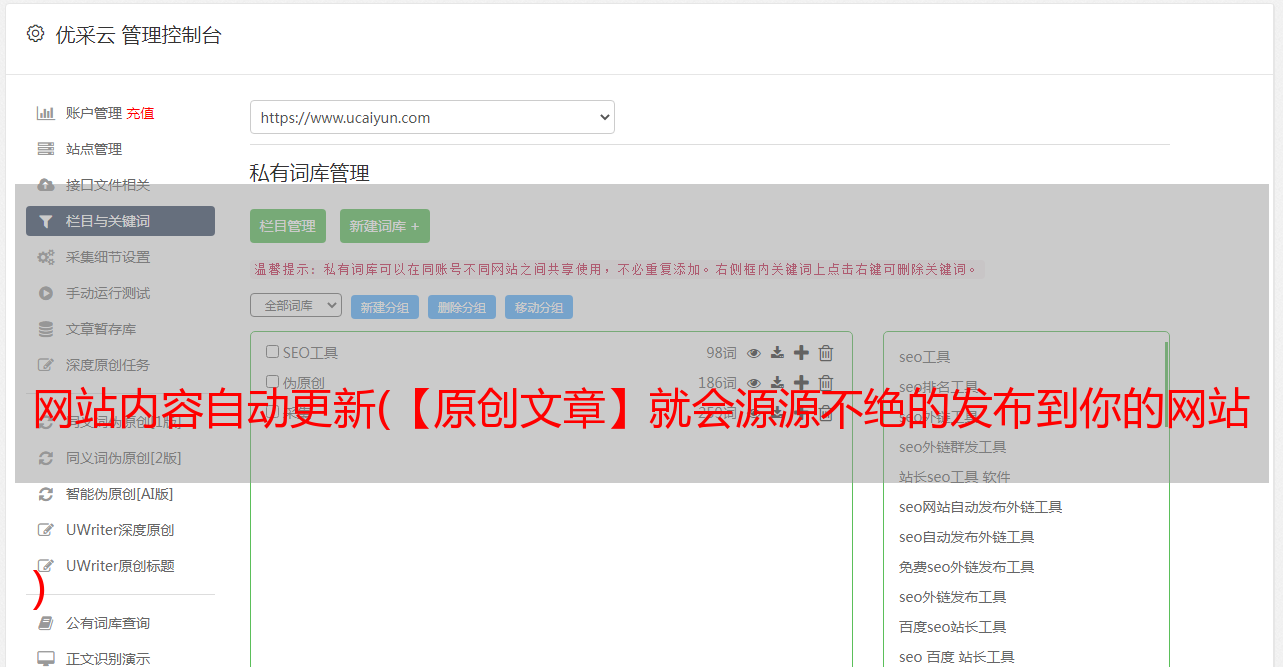Image resolution: width=1283 pixels, height=667 pixels.
Task: Go to UWriter原创标题
Action: tap(120, 566)
